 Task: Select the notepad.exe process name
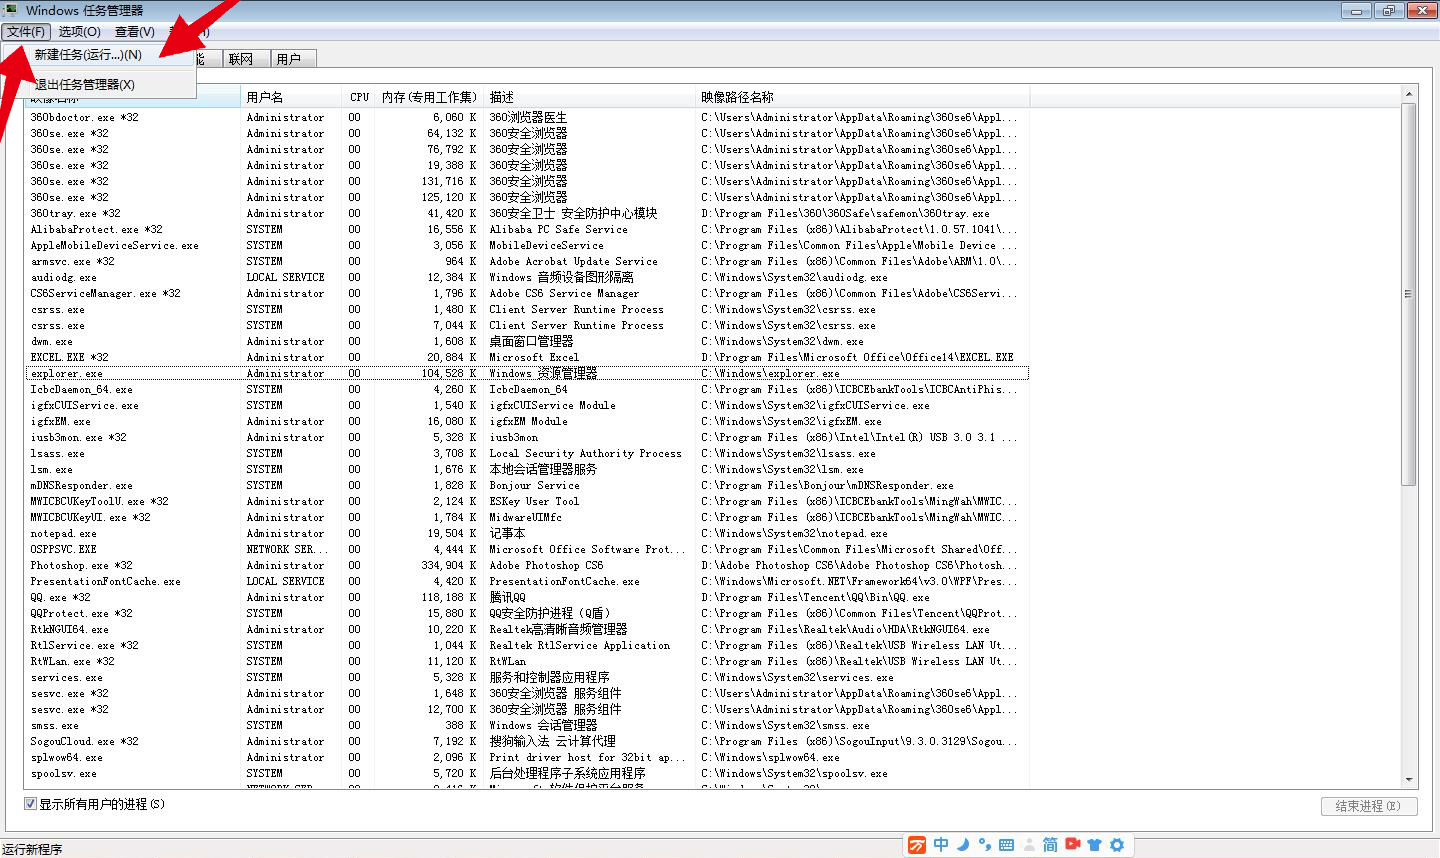[x=63, y=533]
